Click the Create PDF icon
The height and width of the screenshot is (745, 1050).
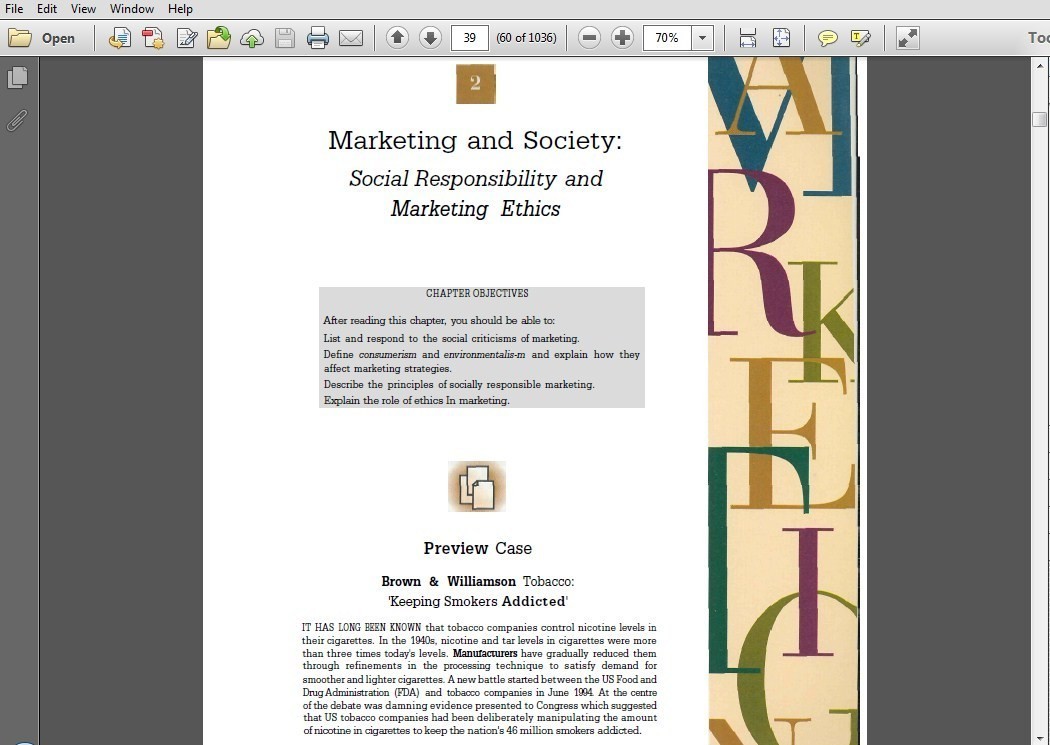click(153, 38)
